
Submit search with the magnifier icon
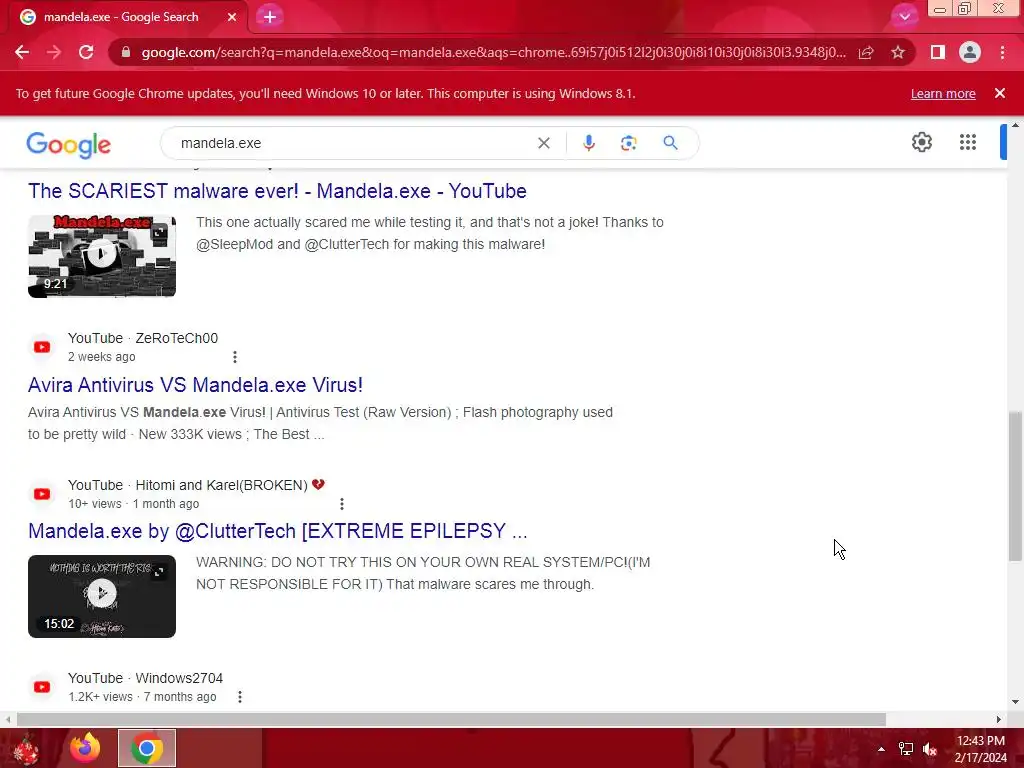click(671, 143)
